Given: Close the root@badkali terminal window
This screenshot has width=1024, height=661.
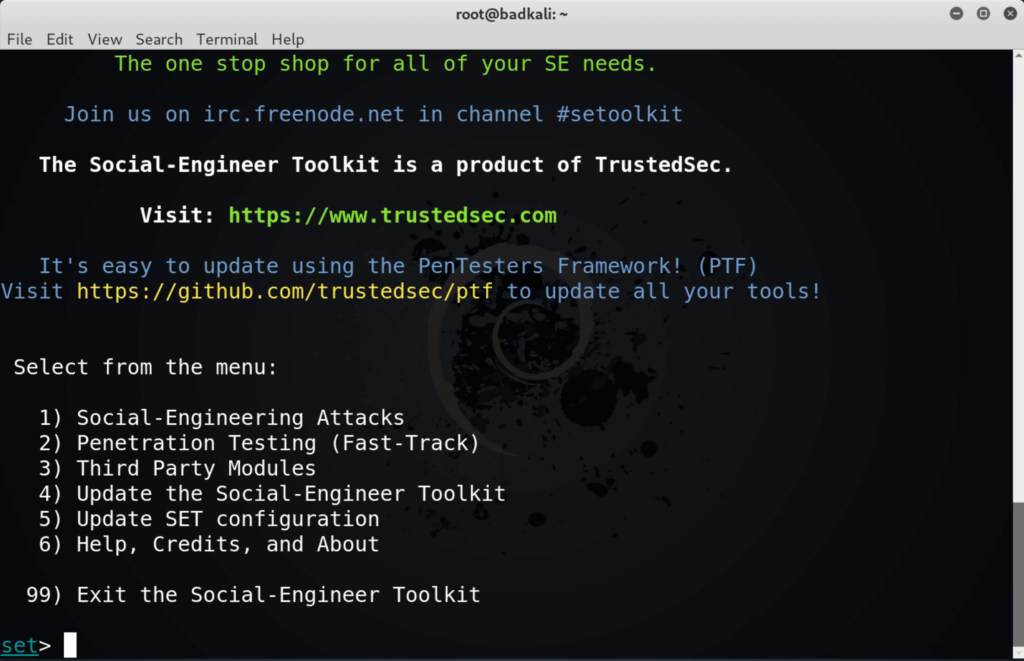Looking at the screenshot, I should (1010, 14).
